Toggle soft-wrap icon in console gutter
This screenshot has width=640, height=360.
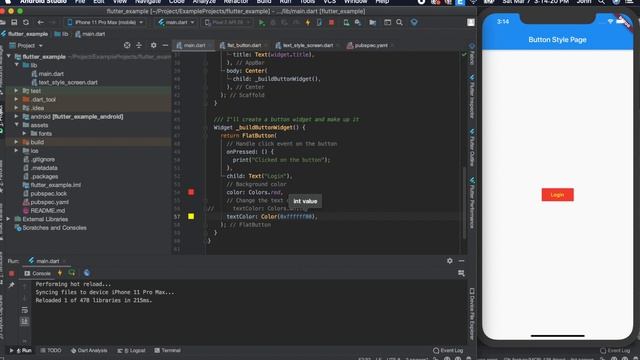[x=24, y=310]
